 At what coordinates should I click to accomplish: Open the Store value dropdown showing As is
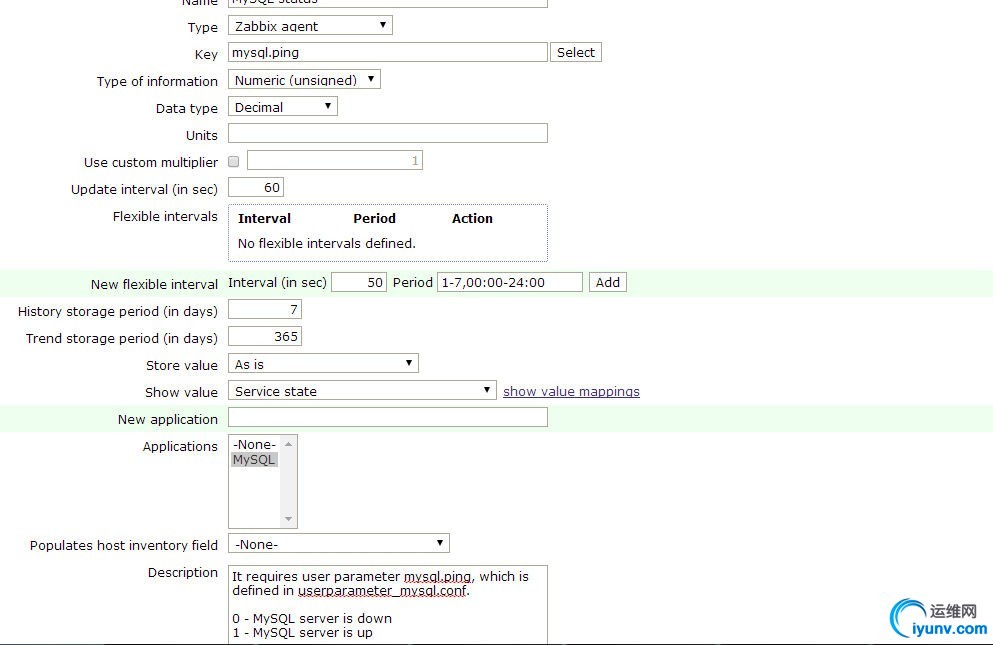coord(323,364)
